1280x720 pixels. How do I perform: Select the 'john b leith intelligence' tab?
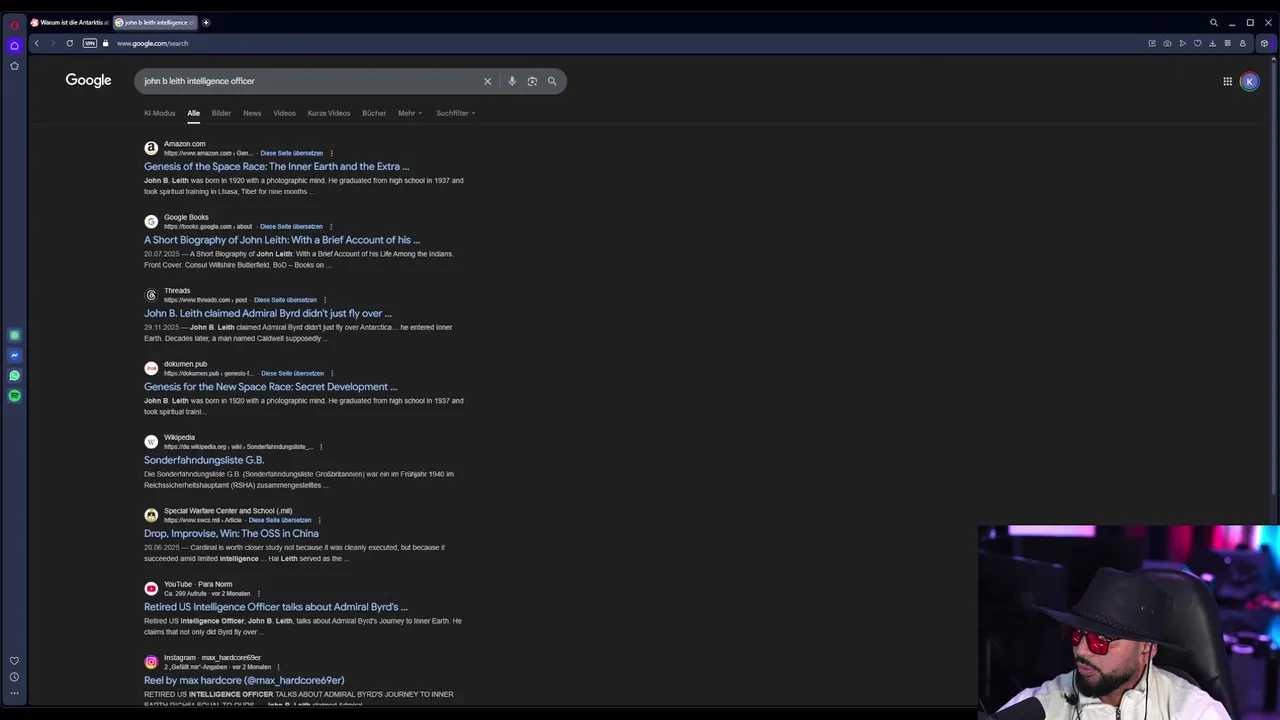155,22
